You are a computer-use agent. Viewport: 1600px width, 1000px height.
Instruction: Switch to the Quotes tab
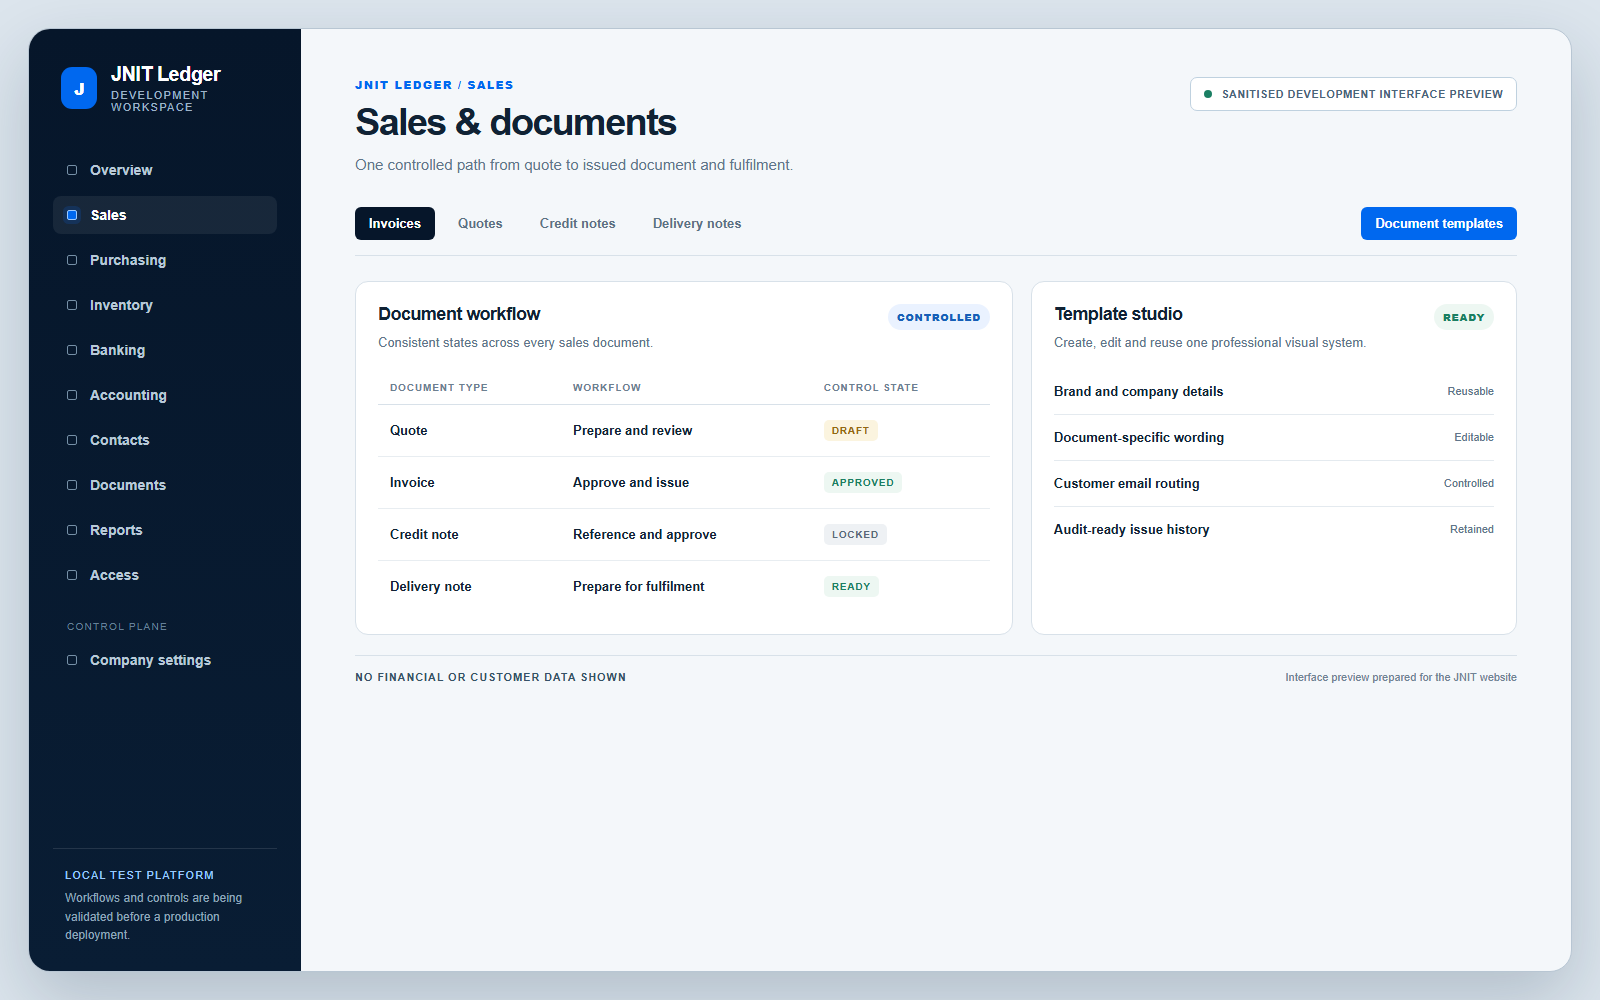coord(480,223)
